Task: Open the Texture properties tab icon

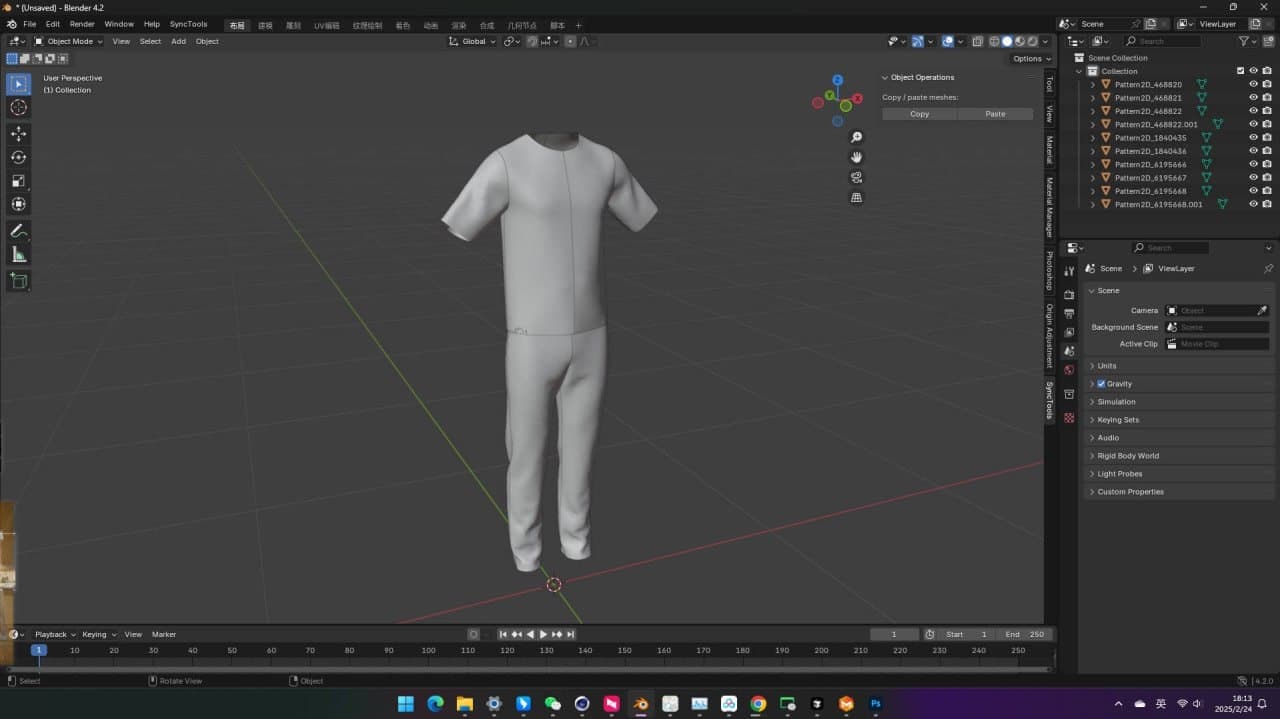Action: tap(1069, 418)
